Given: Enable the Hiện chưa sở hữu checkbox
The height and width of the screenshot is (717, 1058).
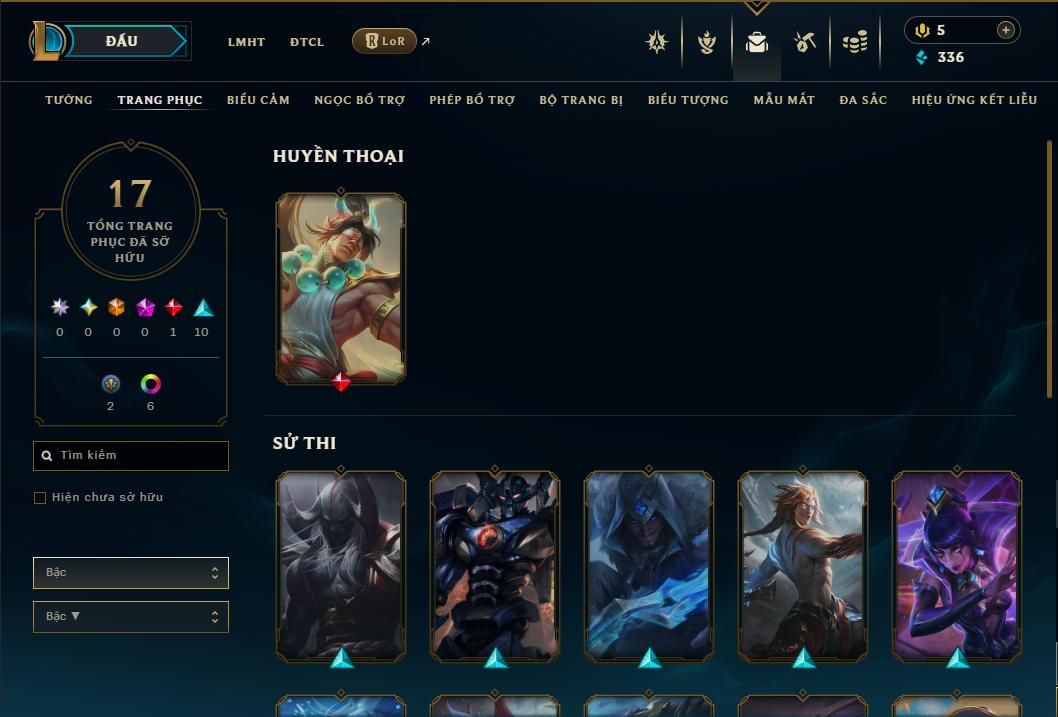Looking at the screenshot, I should click(40, 498).
